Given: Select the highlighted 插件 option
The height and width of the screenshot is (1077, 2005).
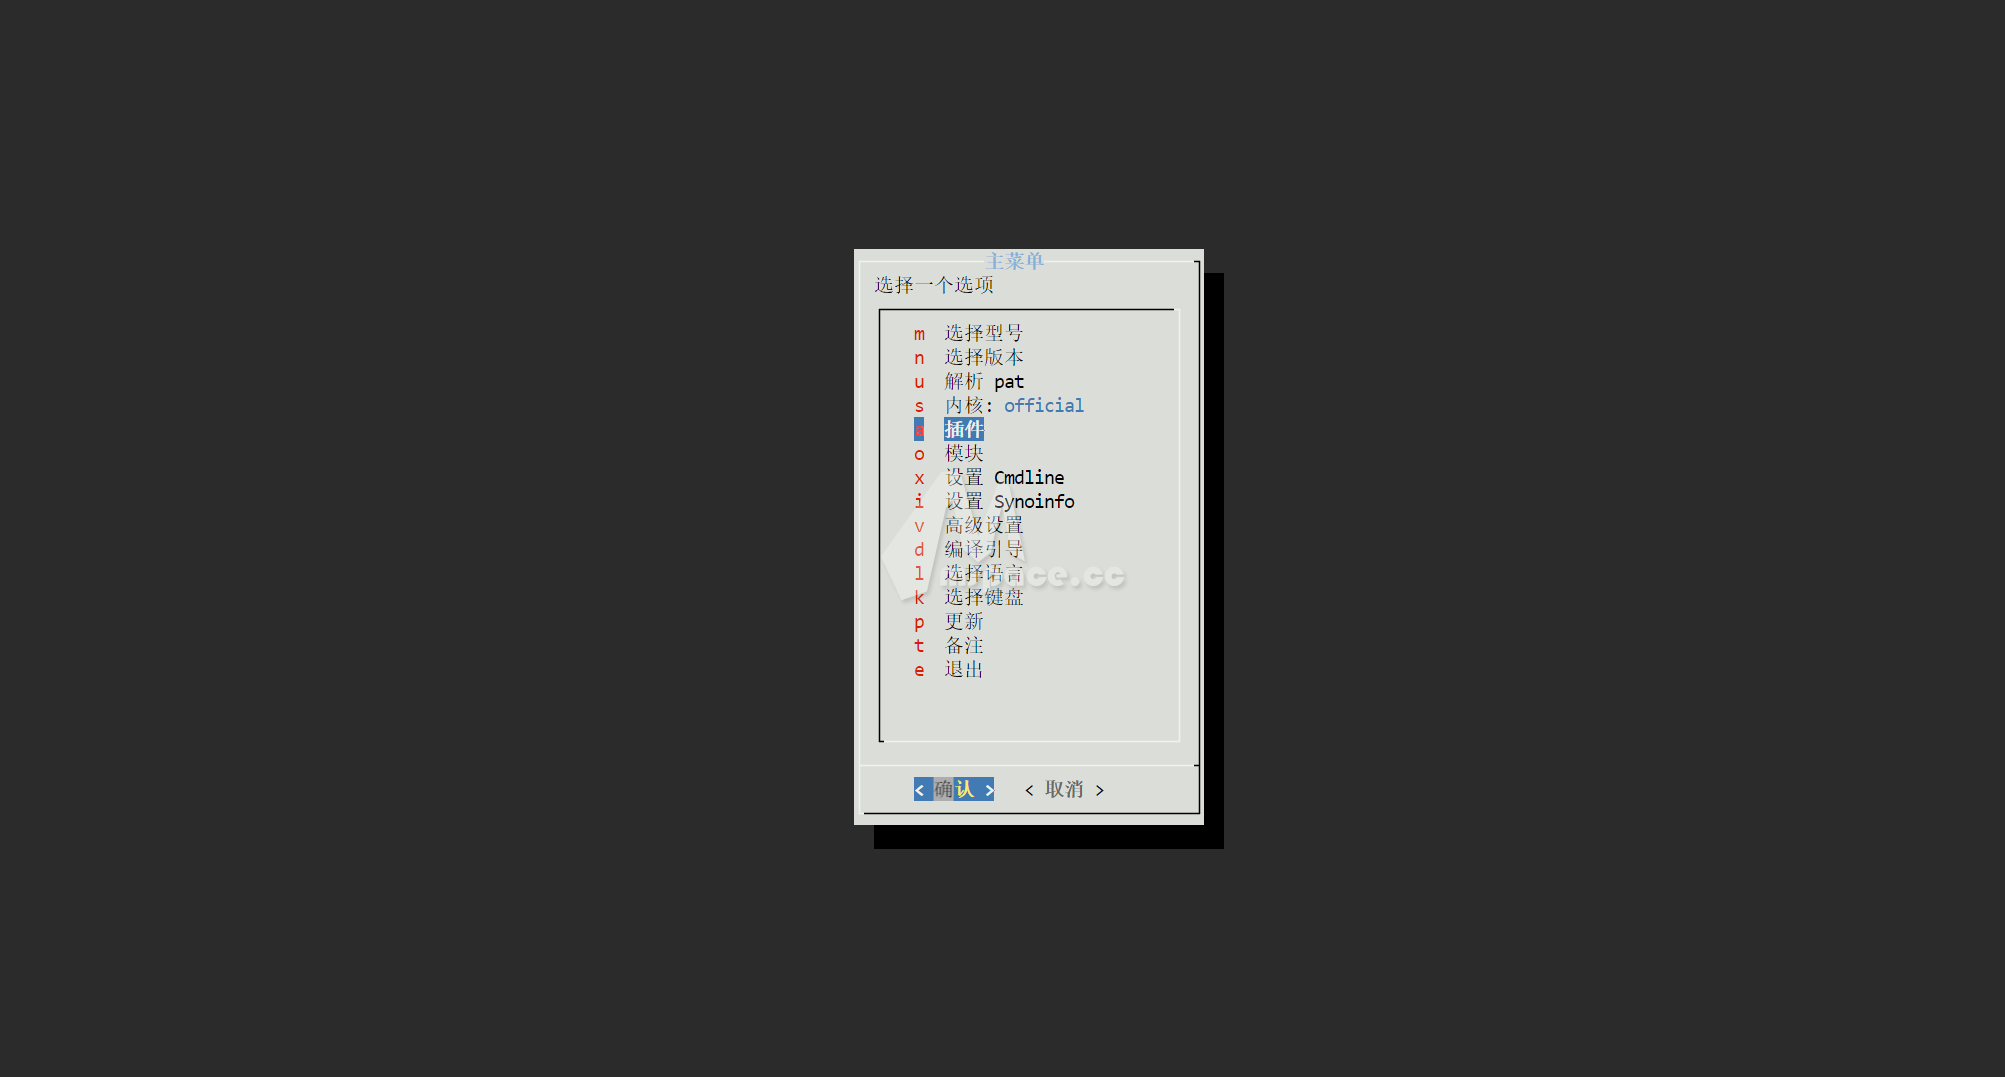Looking at the screenshot, I should pos(963,429).
